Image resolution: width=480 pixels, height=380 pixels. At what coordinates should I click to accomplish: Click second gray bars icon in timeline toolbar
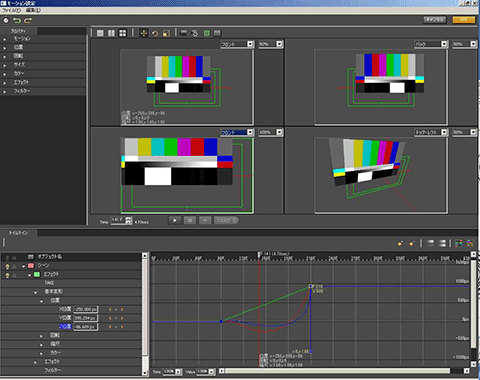click(x=442, y=243)
